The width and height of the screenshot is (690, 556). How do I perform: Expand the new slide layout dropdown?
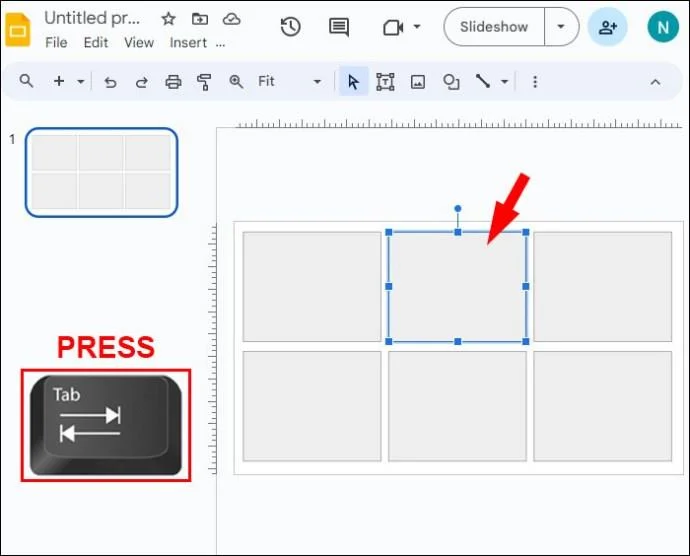coord(81,81)
